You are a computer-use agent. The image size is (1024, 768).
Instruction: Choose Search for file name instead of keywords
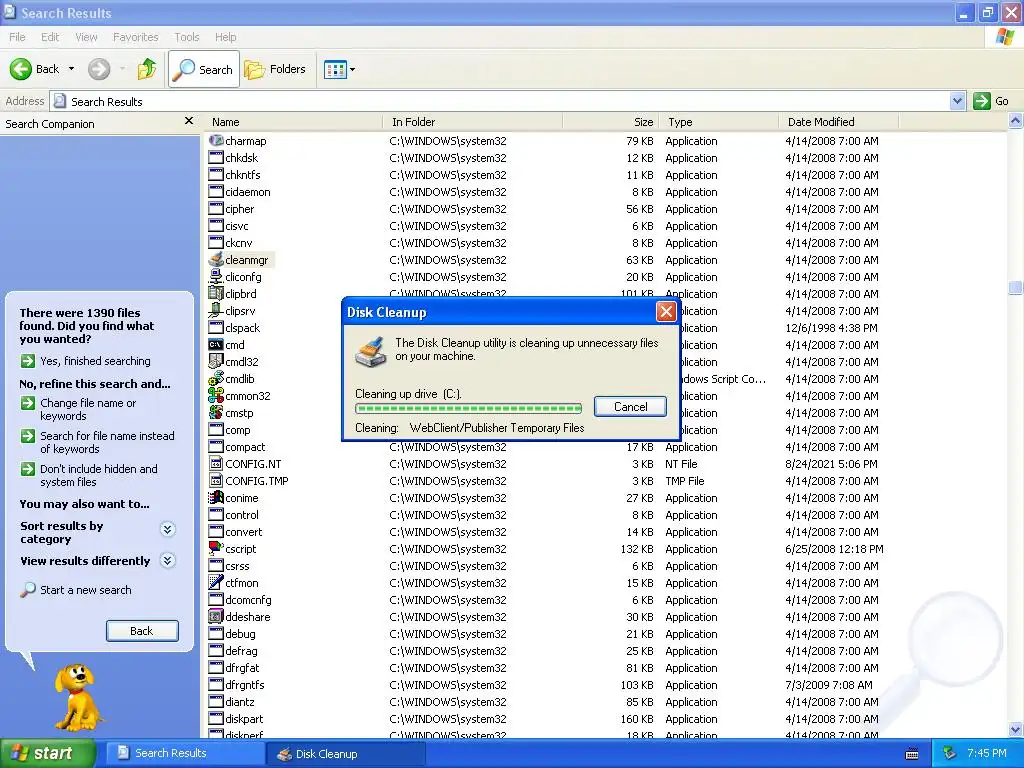(97, 442)
